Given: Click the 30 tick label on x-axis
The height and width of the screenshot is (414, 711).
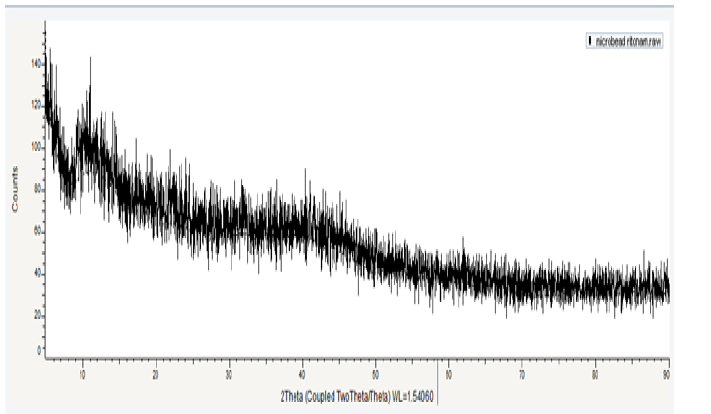Looking at the screenshot, I should click(229, 376).
